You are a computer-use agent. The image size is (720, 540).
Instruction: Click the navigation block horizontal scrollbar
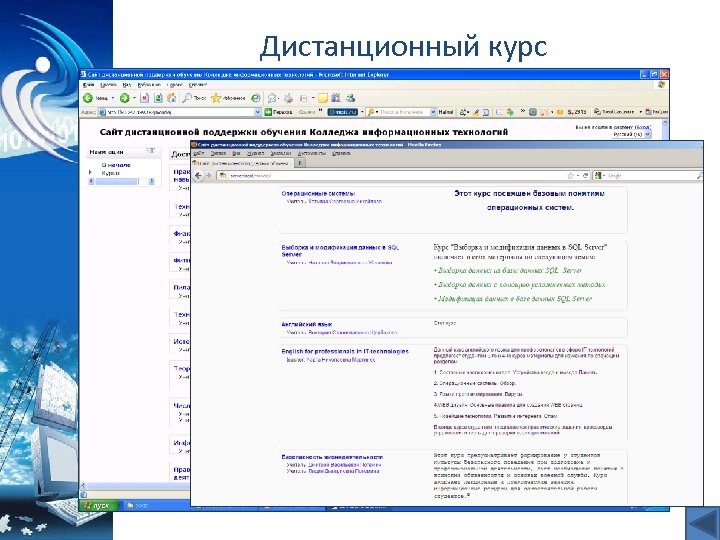(121, 181)
